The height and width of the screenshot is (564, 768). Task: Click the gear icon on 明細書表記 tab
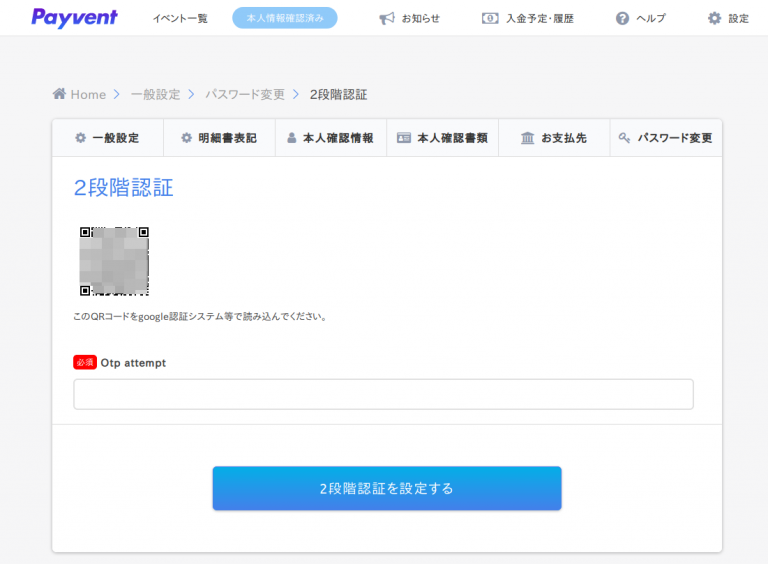[x=186, y=138]
